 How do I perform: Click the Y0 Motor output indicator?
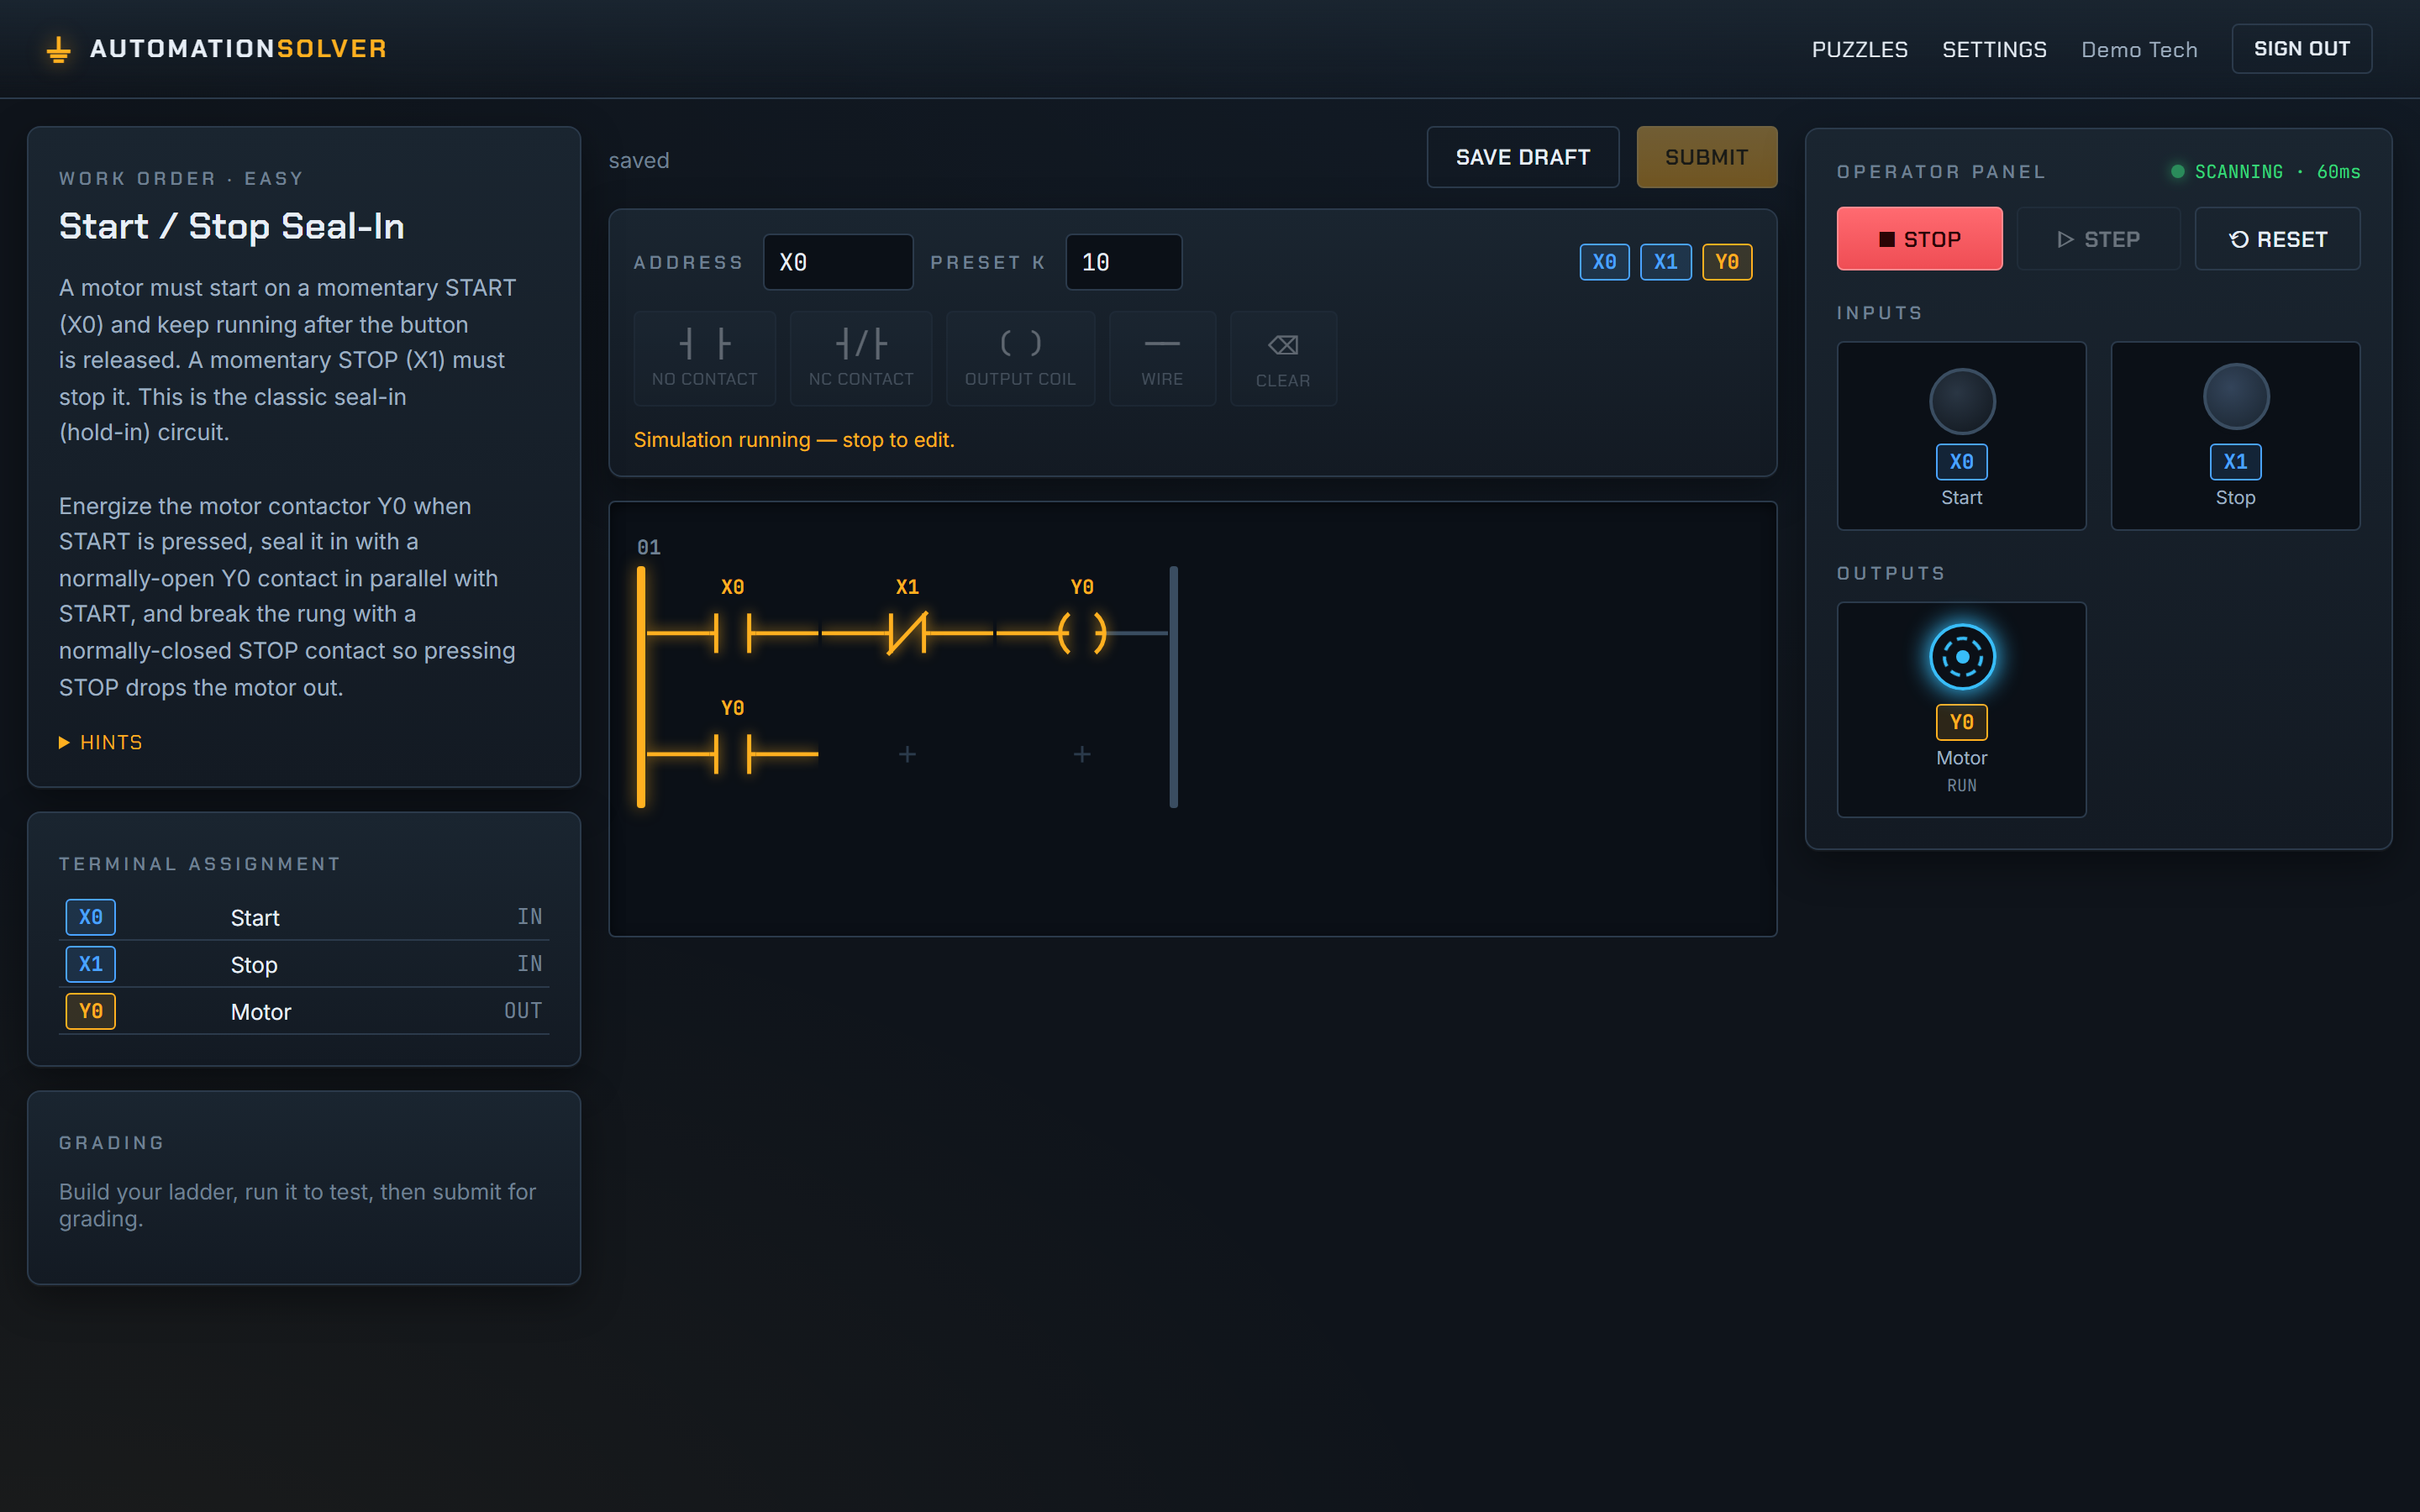(x=1962, y=657)
